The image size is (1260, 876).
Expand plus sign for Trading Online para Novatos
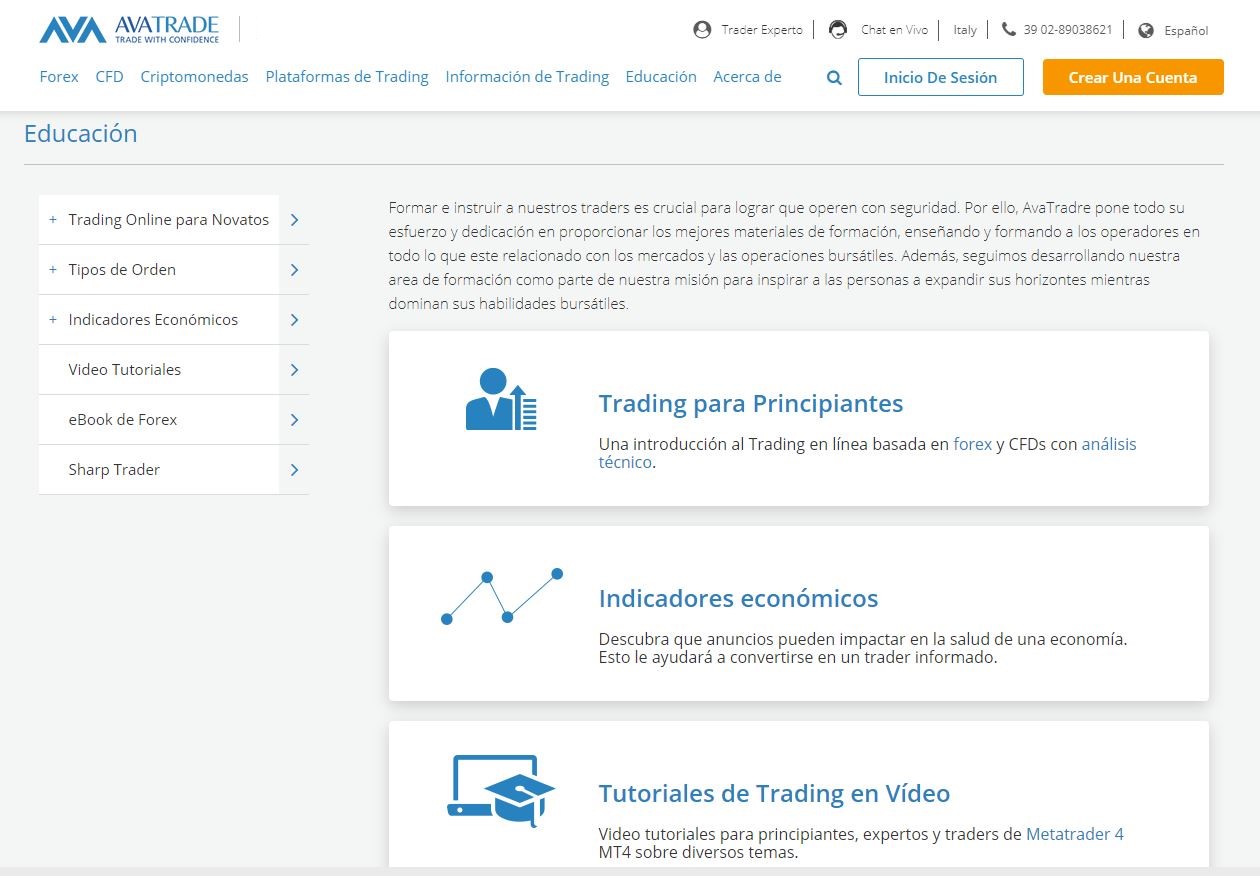53,220
